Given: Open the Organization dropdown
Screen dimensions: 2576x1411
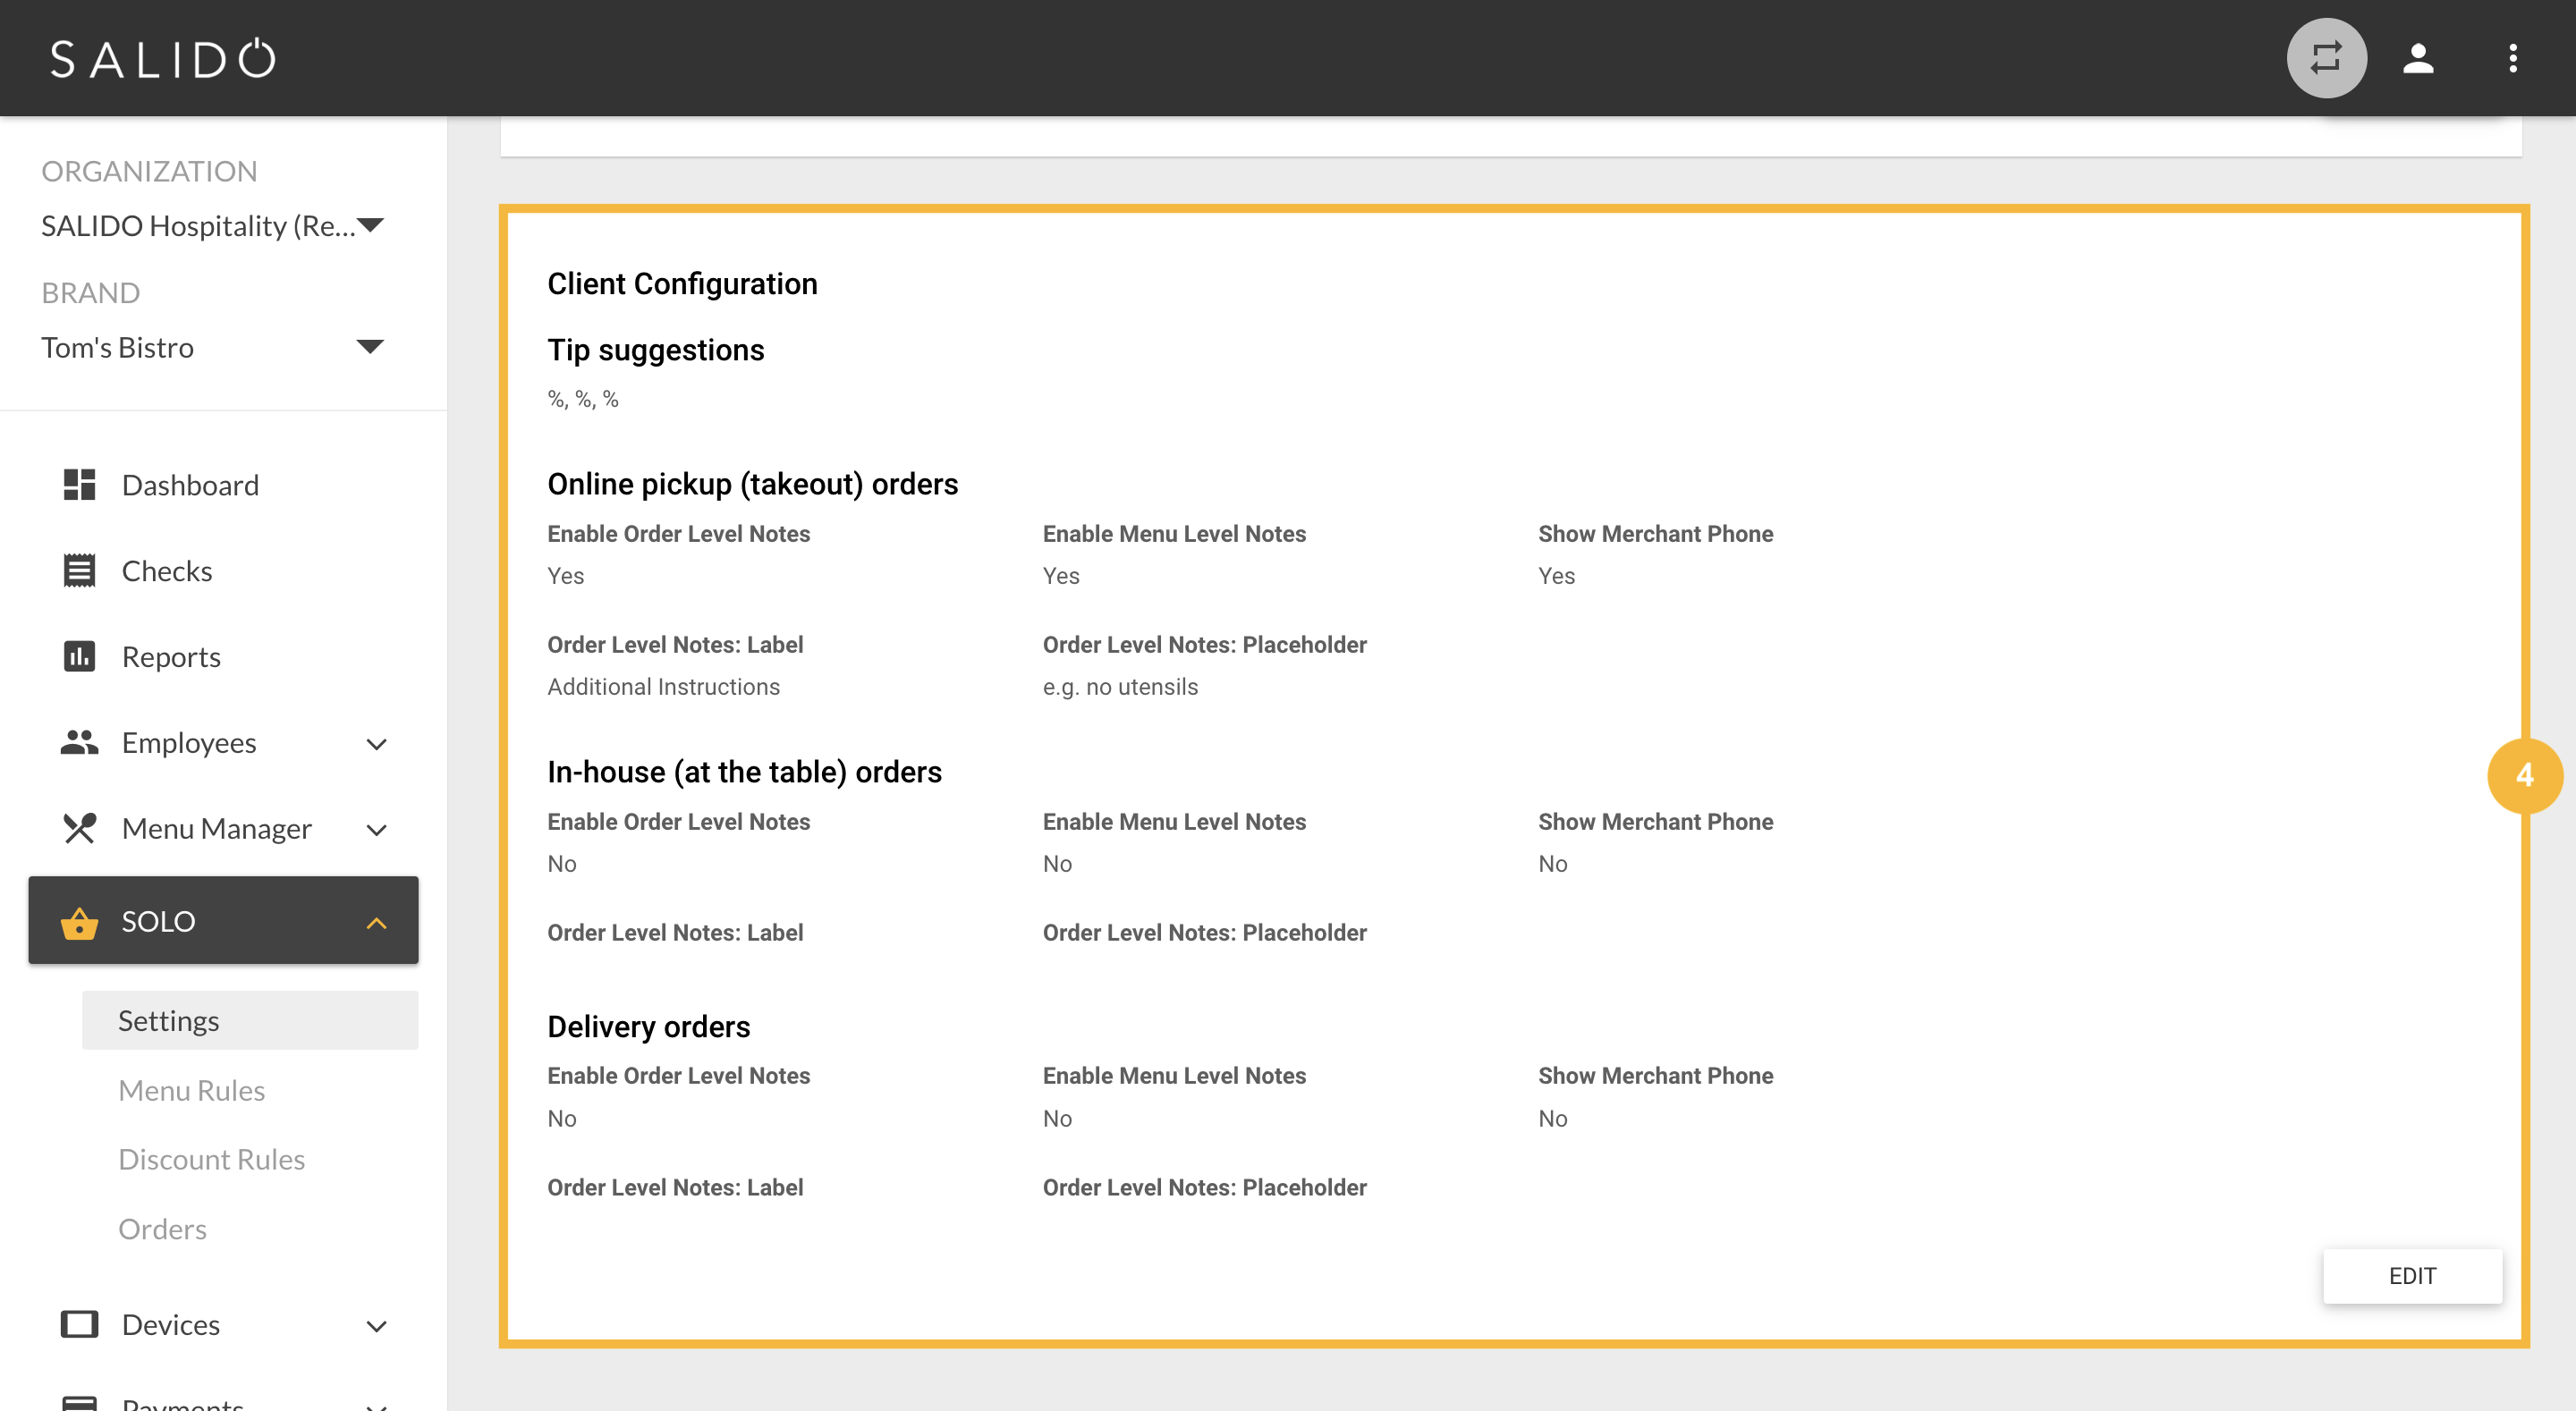Looking at the screenshot, I should pyautogui.click(x=212, y=226).
